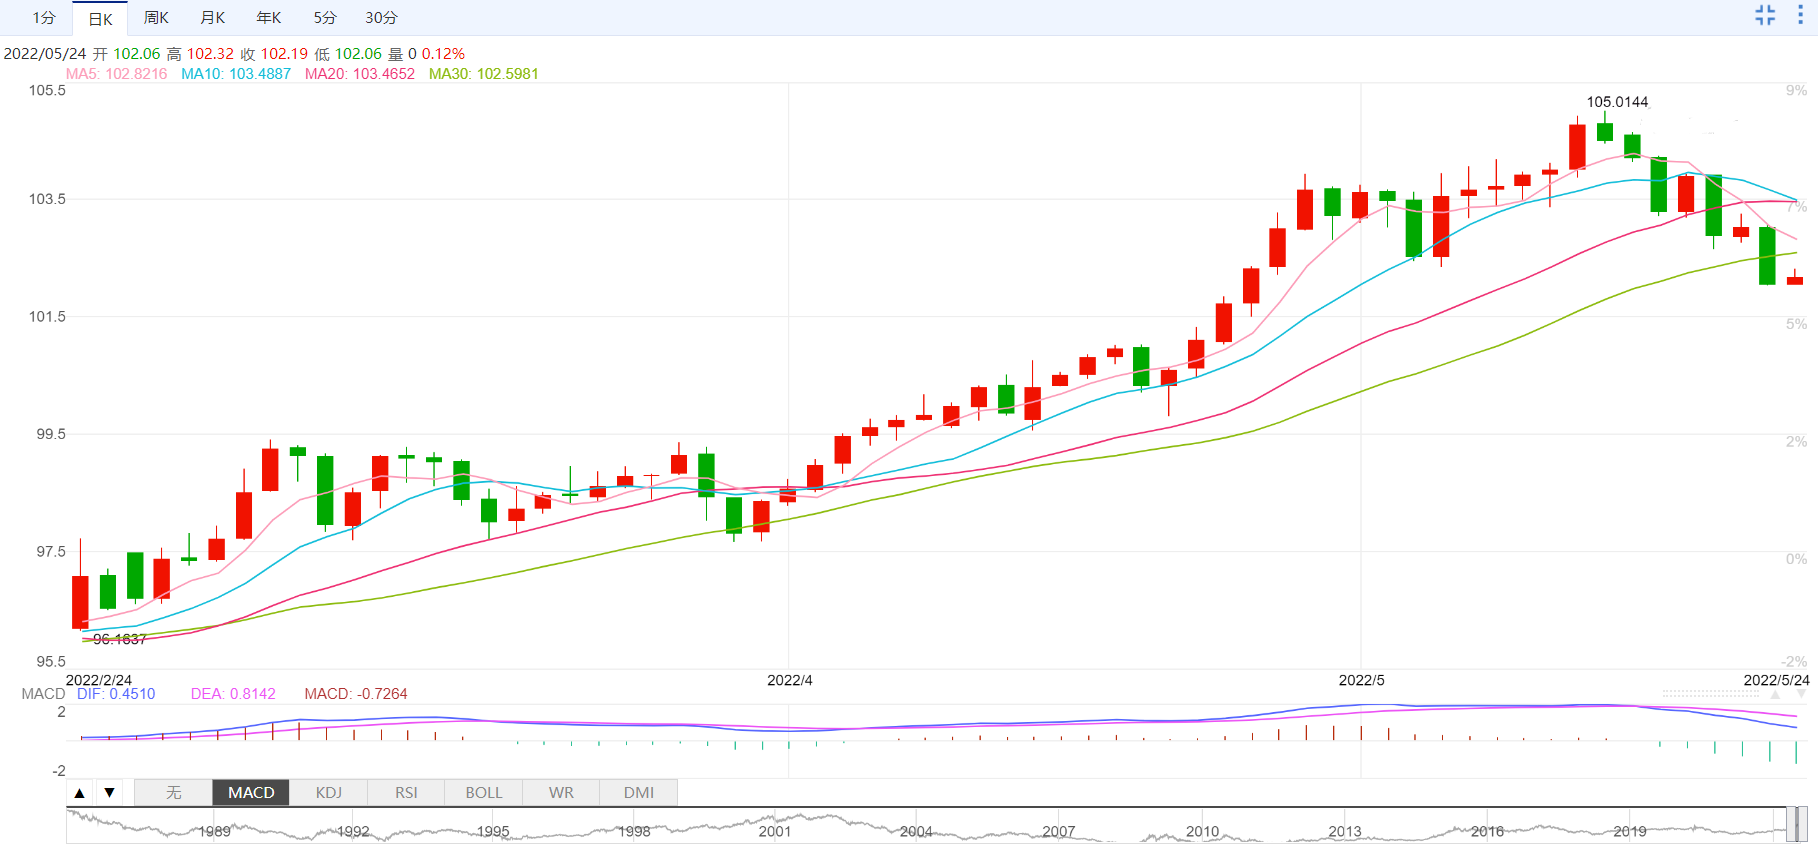Screen dimensions: 1818x856
Task: Switch to the 年K yearly tab
Action: 269,18
